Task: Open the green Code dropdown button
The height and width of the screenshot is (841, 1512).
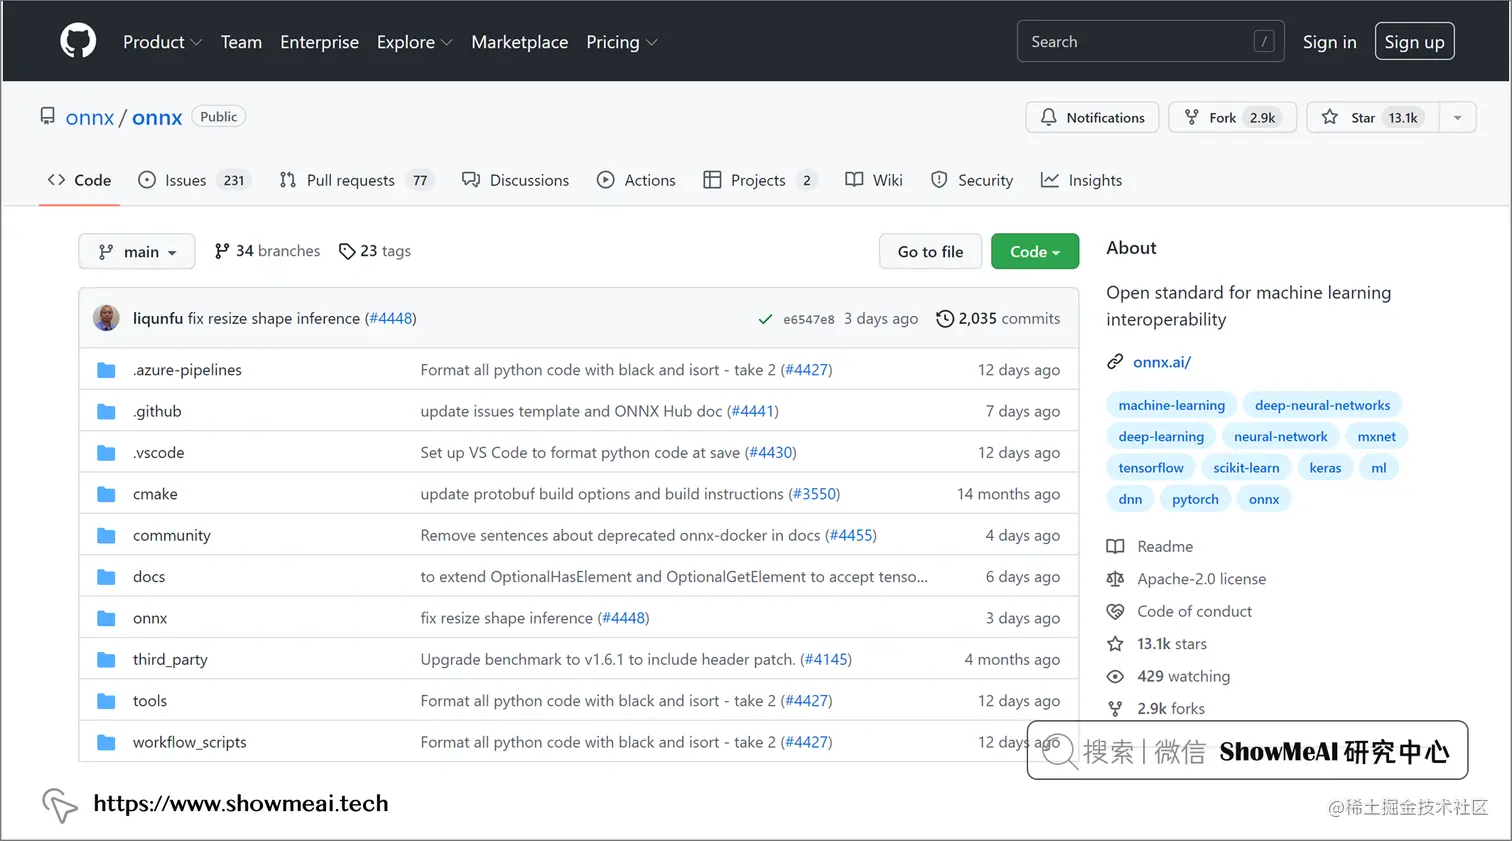Action: pos(1035,252)
